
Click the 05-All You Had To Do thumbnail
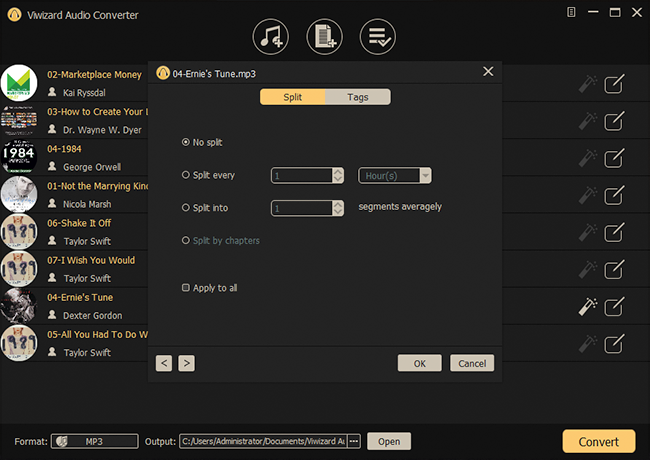point(19,343)
